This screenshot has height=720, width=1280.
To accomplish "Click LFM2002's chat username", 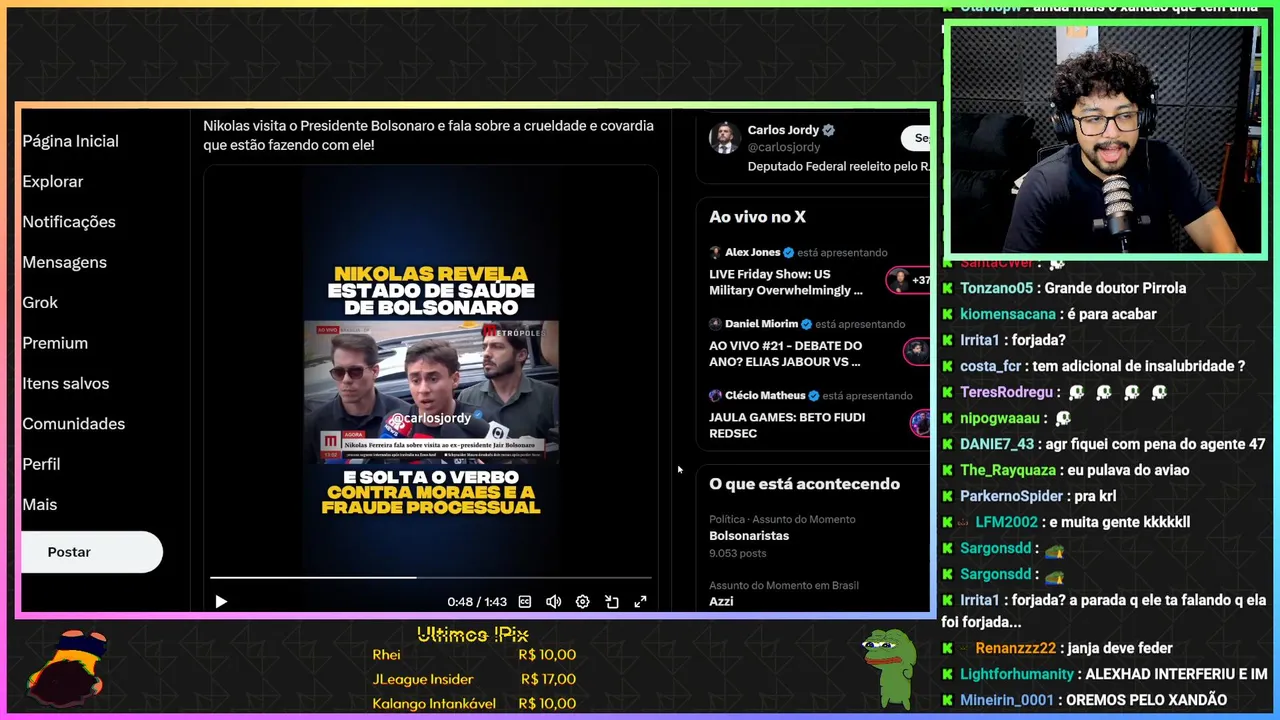I will pyautogui.click(x=1006, y=522).
